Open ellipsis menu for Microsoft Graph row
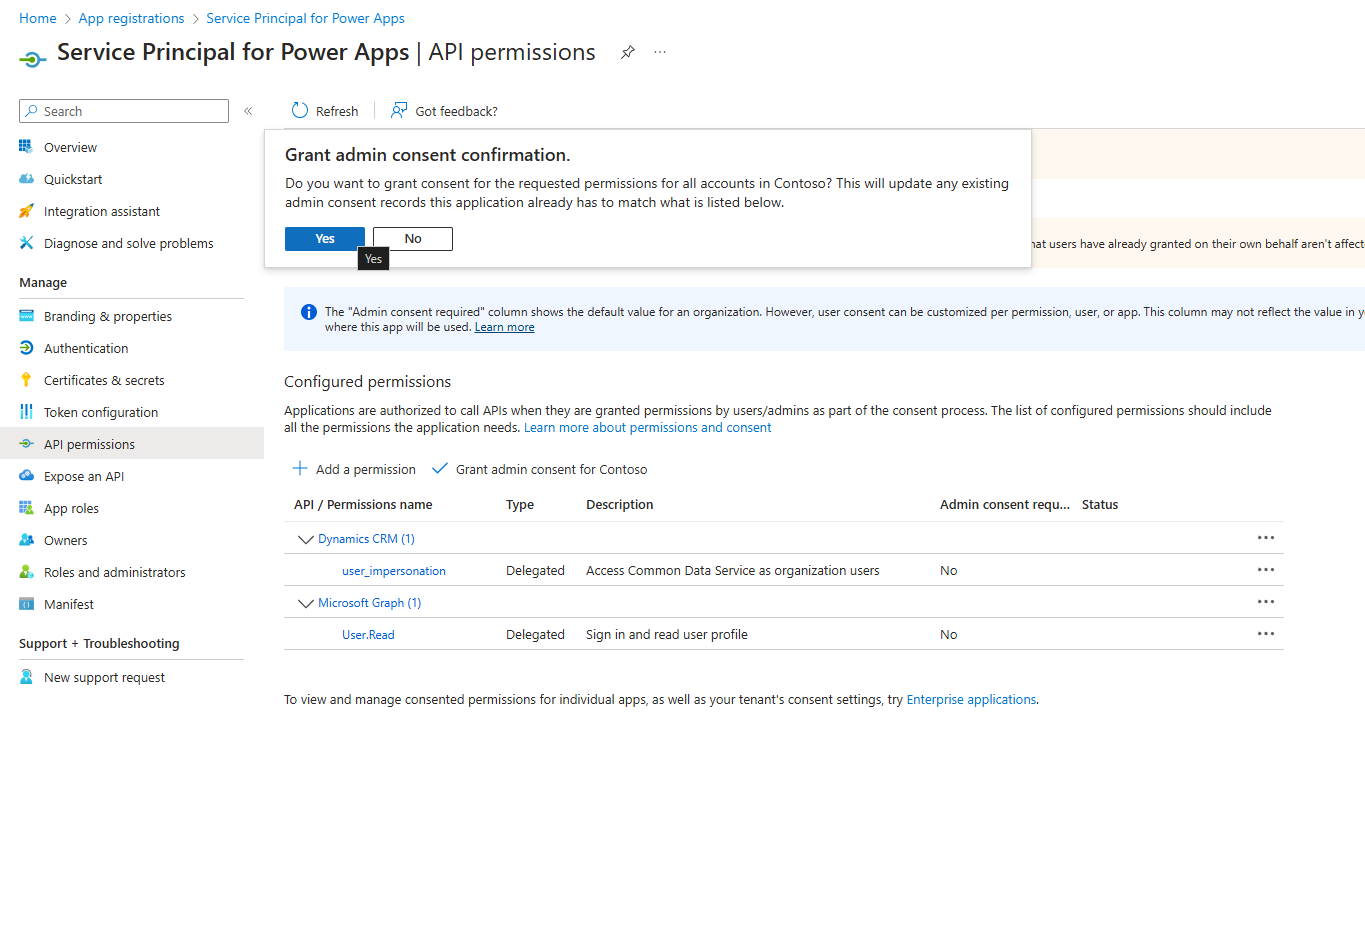 pyautogui.click(x=1266, y=602)
